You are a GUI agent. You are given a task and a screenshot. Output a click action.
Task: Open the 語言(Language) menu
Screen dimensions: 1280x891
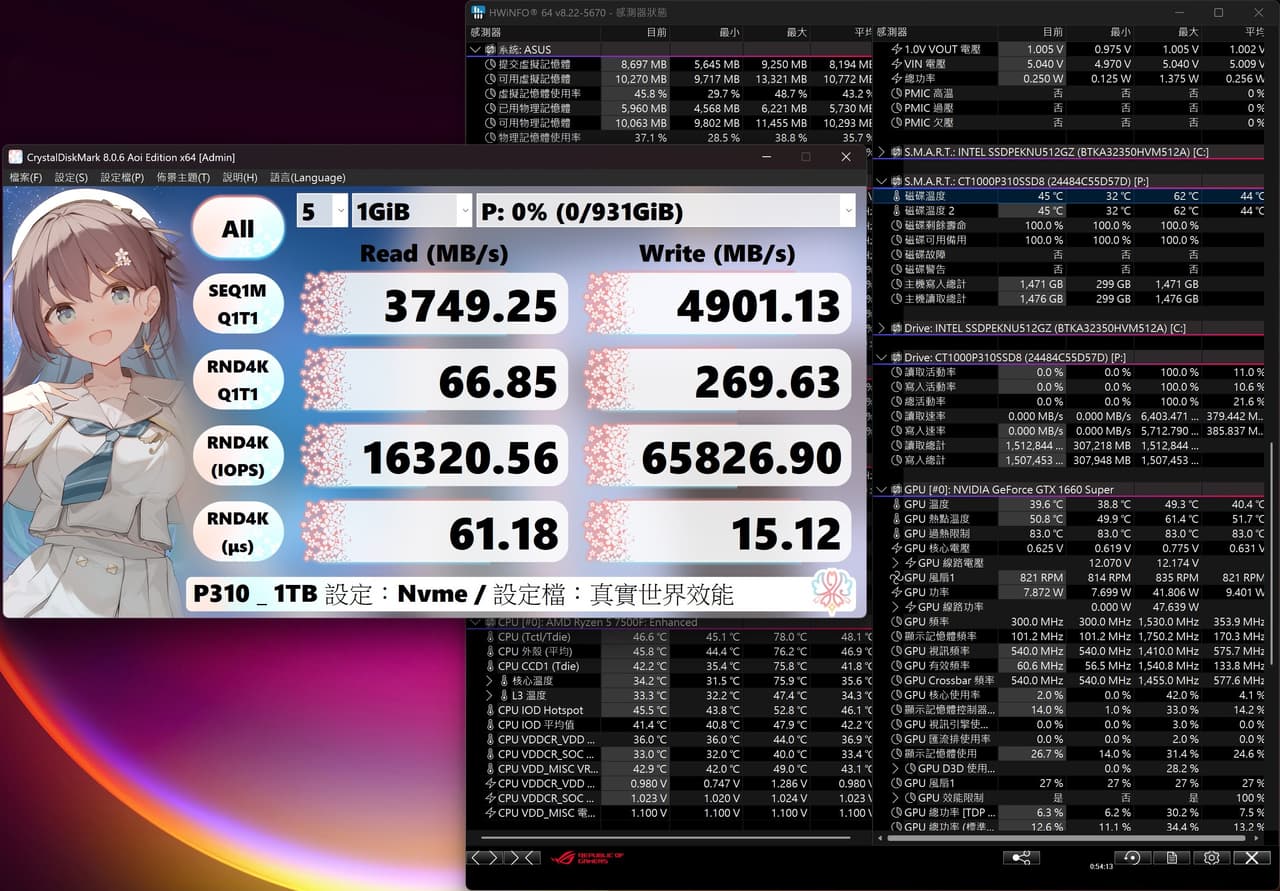pos(307,178)
